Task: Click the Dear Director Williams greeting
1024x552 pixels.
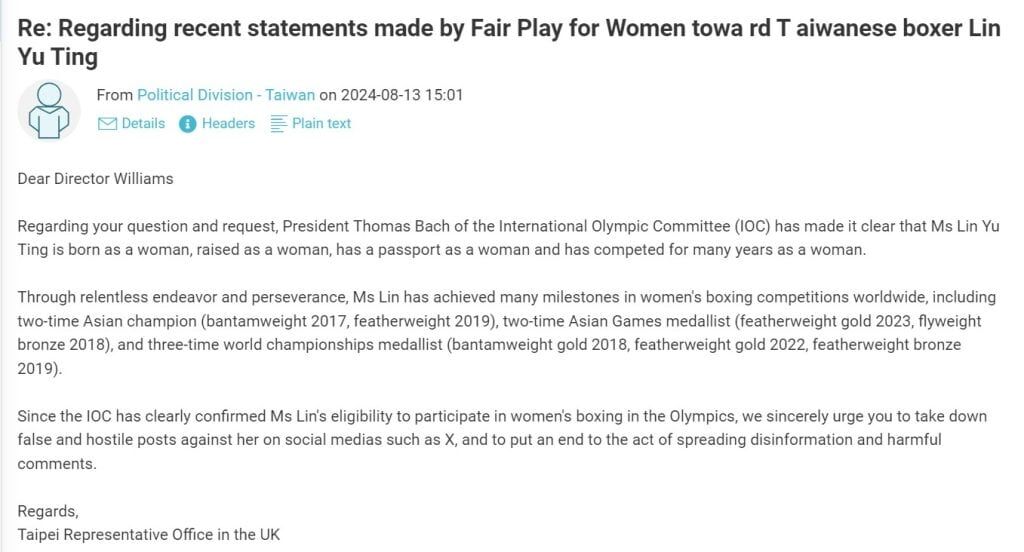Action: coord(95,178)
